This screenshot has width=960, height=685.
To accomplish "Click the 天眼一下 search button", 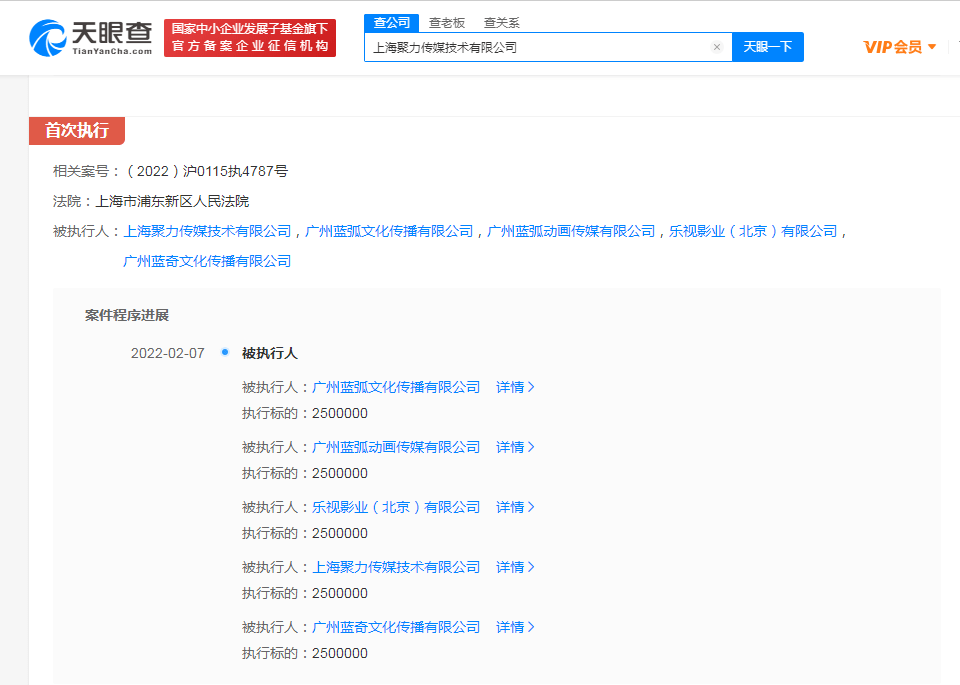I will pyautogui.click(x=768, y=47).
